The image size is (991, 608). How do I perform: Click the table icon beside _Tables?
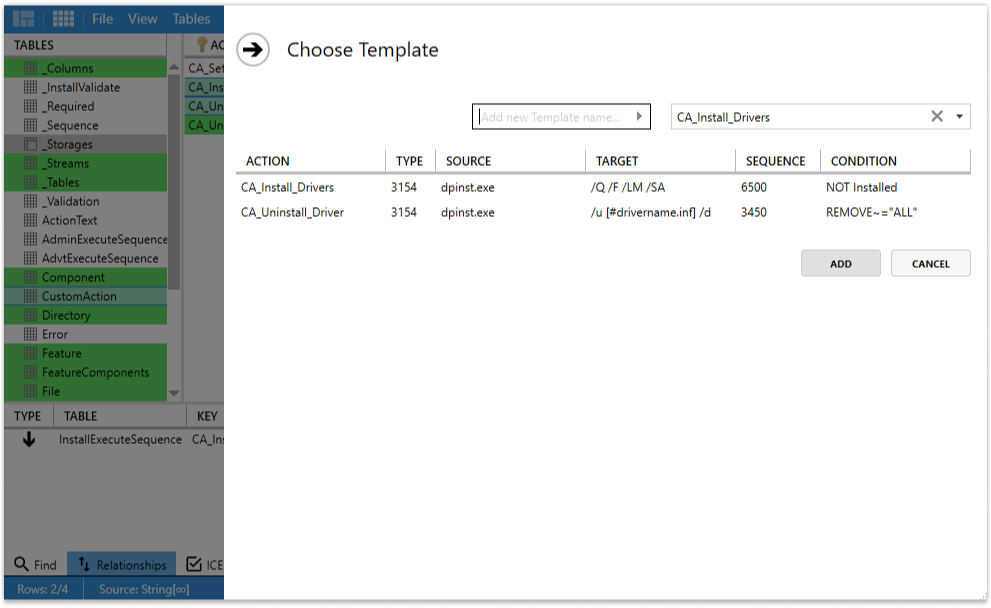point(30,182)
